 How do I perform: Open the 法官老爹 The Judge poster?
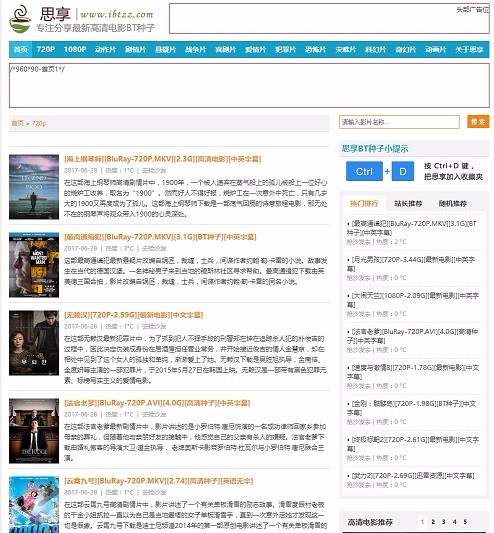(x=34, y=431)
